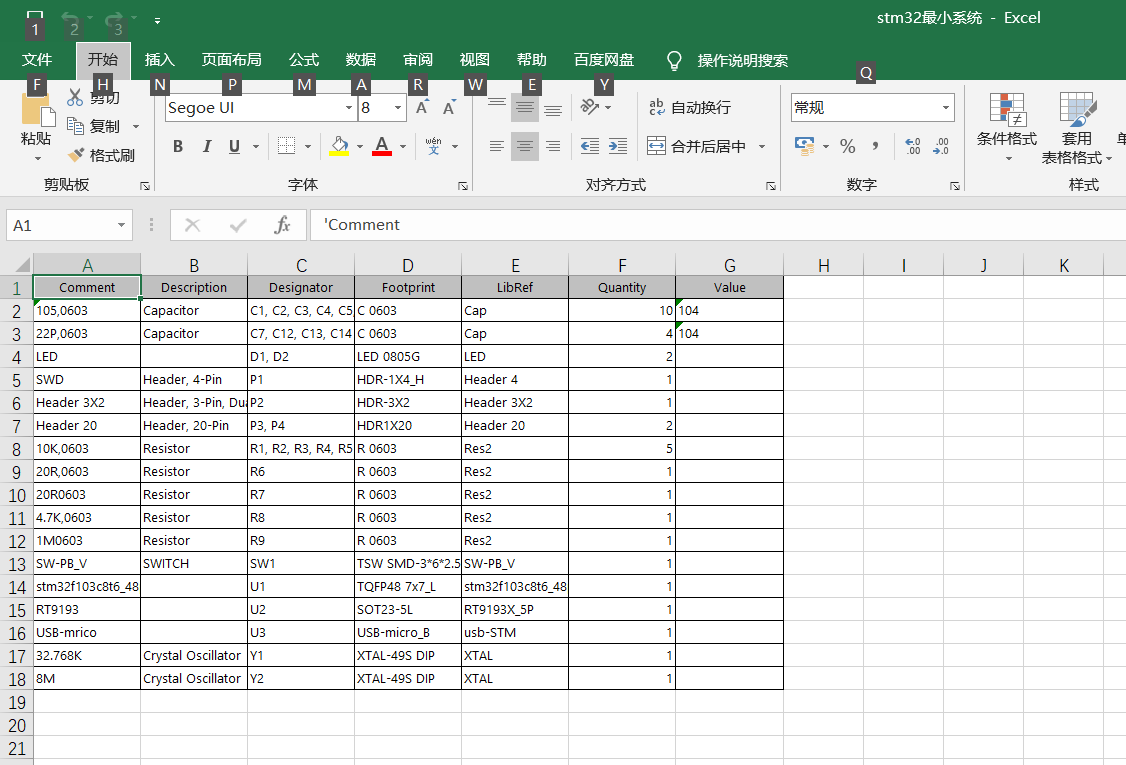Activate the Format Painter (格式刷)
Screen dimensions: 1126x765
(x=101, y=155)
